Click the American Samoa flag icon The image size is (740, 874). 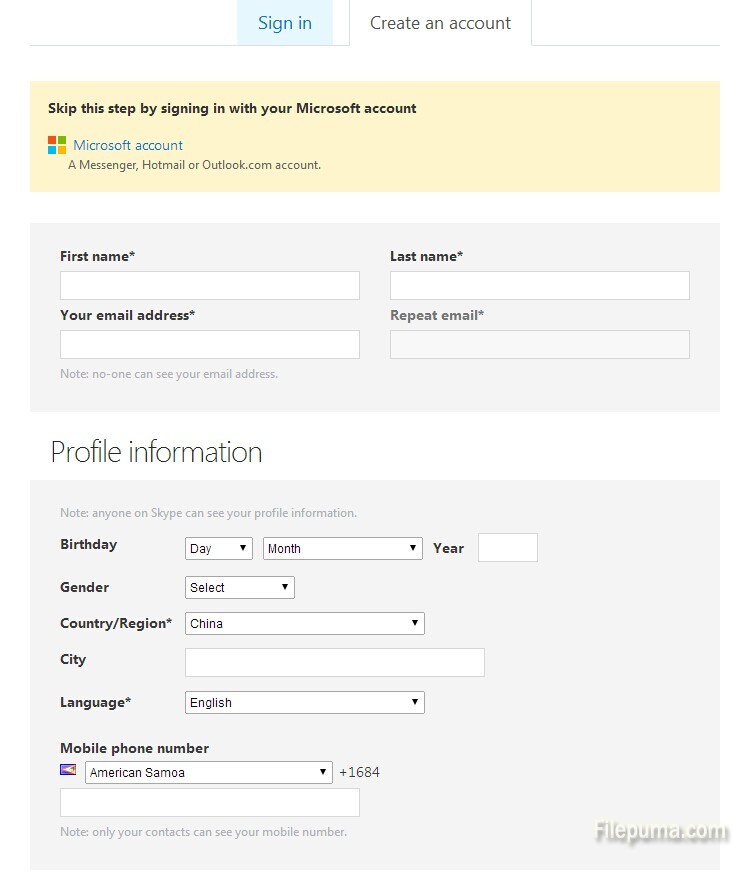pyautogui.click(x=68, y=770)
